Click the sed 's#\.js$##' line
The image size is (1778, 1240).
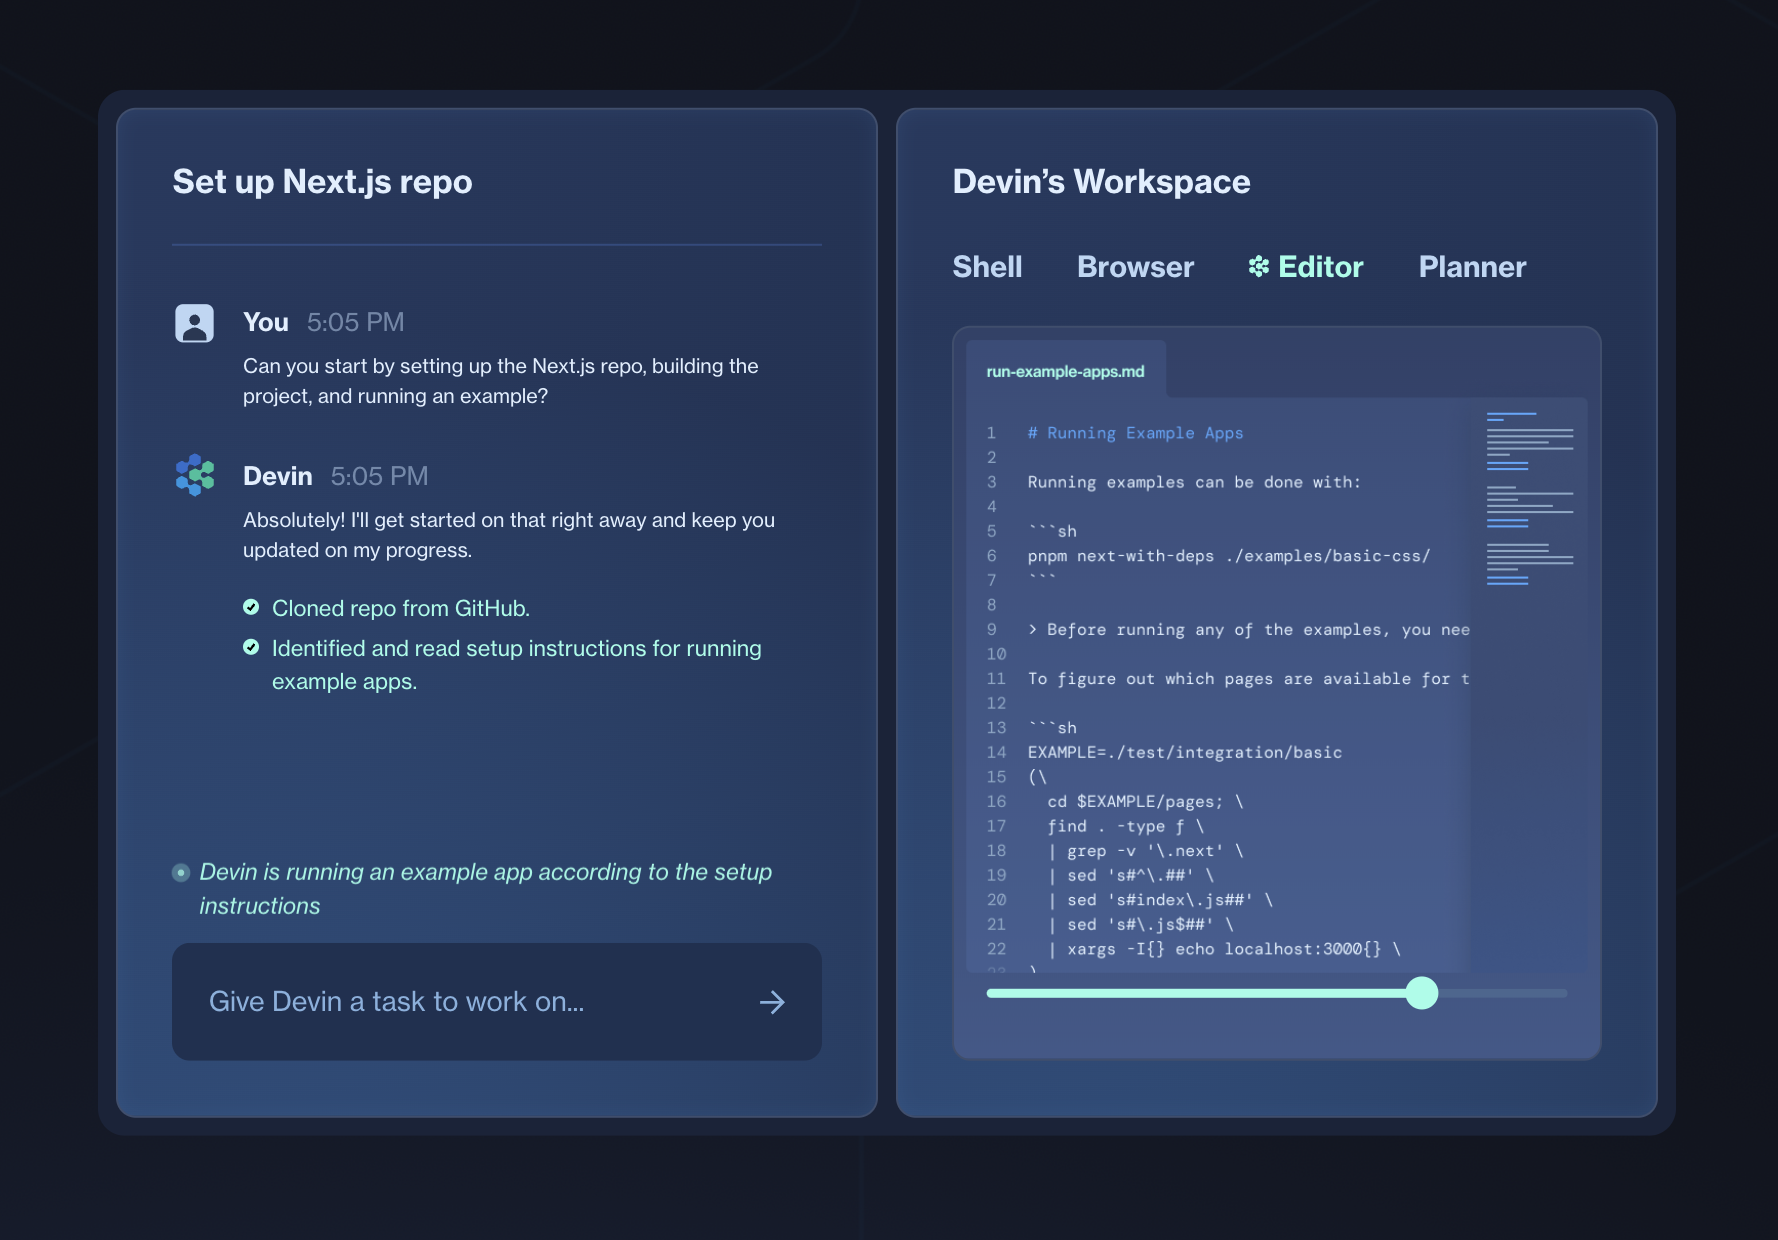click(1140, 925)
